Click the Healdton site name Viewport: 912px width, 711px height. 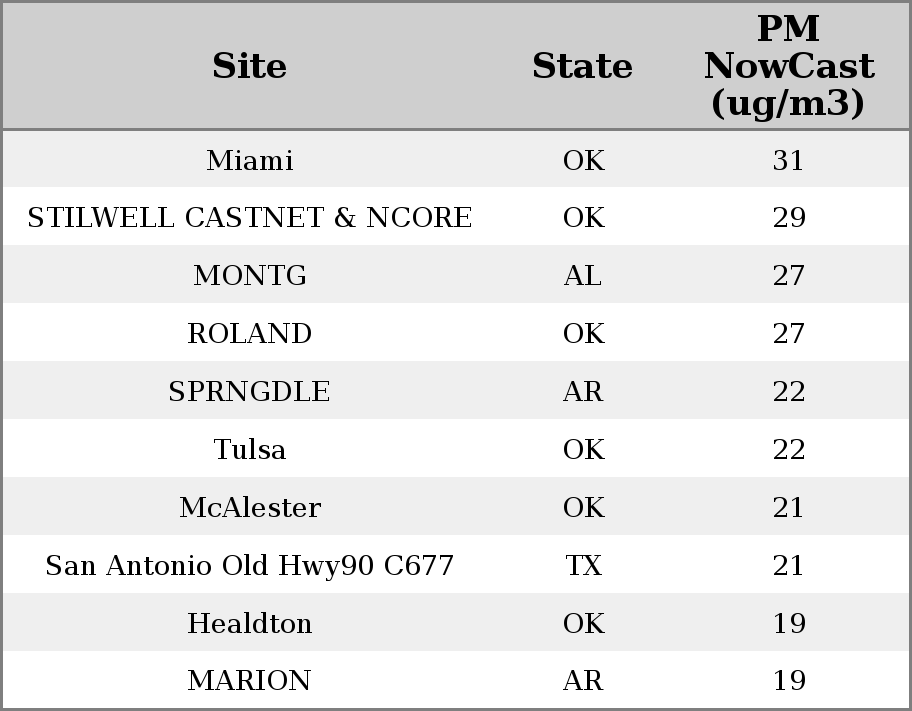[249, 624]
